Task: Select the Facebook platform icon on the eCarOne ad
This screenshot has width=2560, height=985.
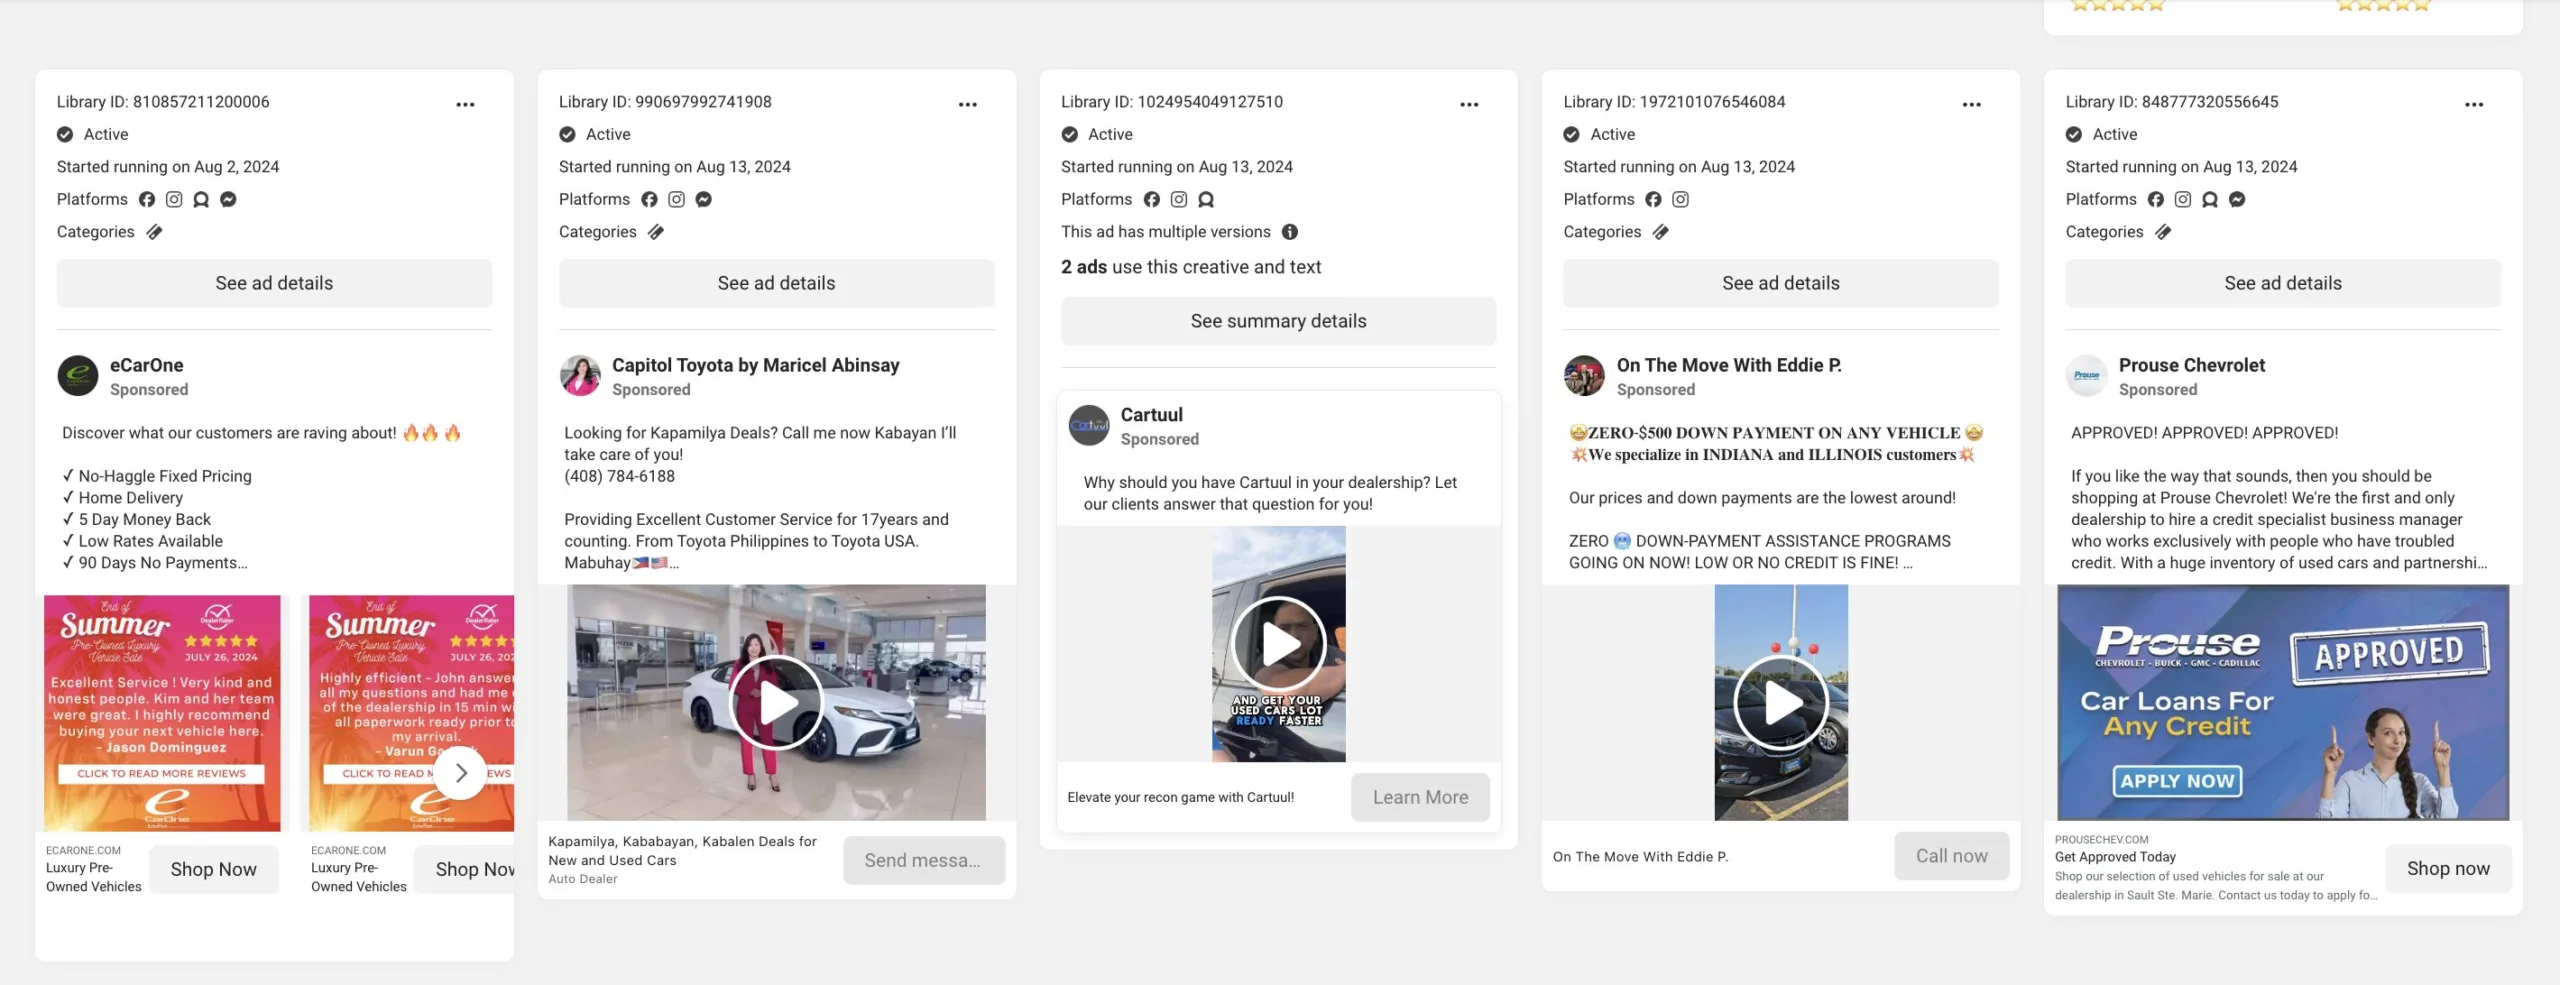Action: [x=147, y=199]
